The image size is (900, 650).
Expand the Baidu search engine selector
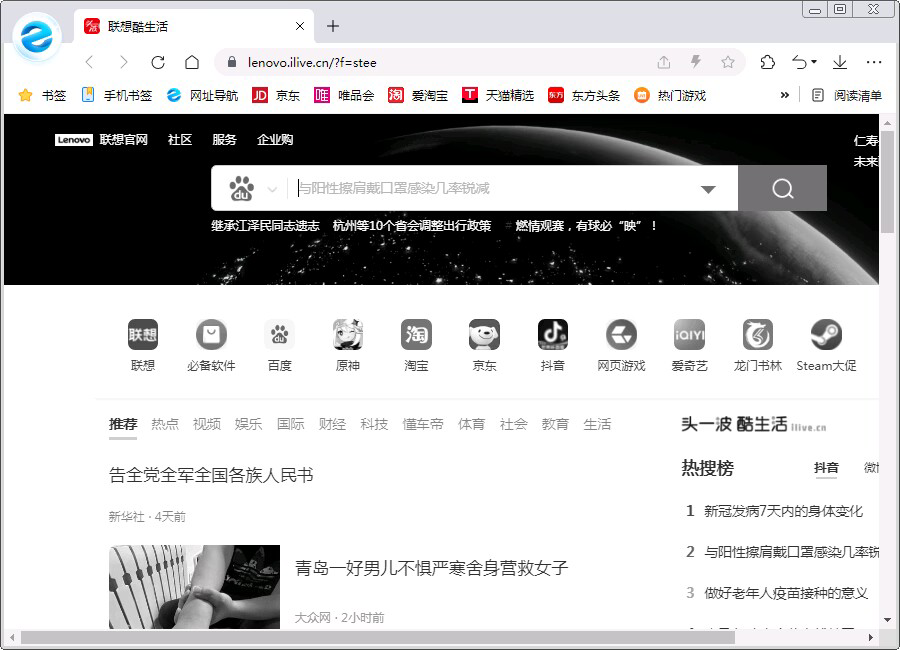[x=272, y=189]
